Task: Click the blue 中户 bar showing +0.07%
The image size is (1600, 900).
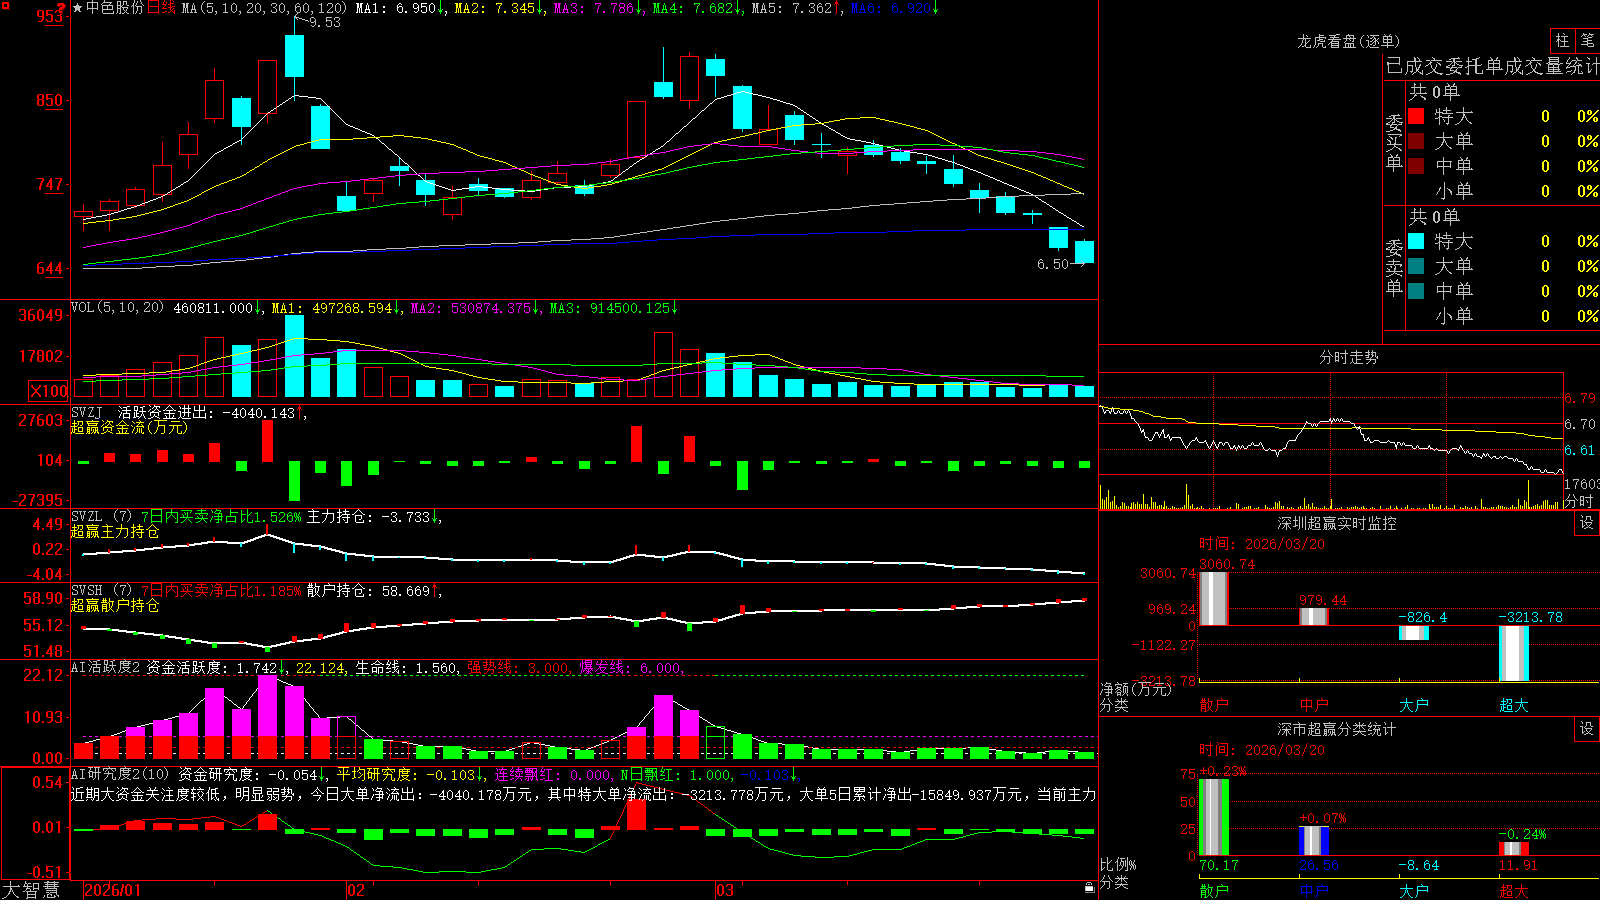Action: pos(1314,841)
